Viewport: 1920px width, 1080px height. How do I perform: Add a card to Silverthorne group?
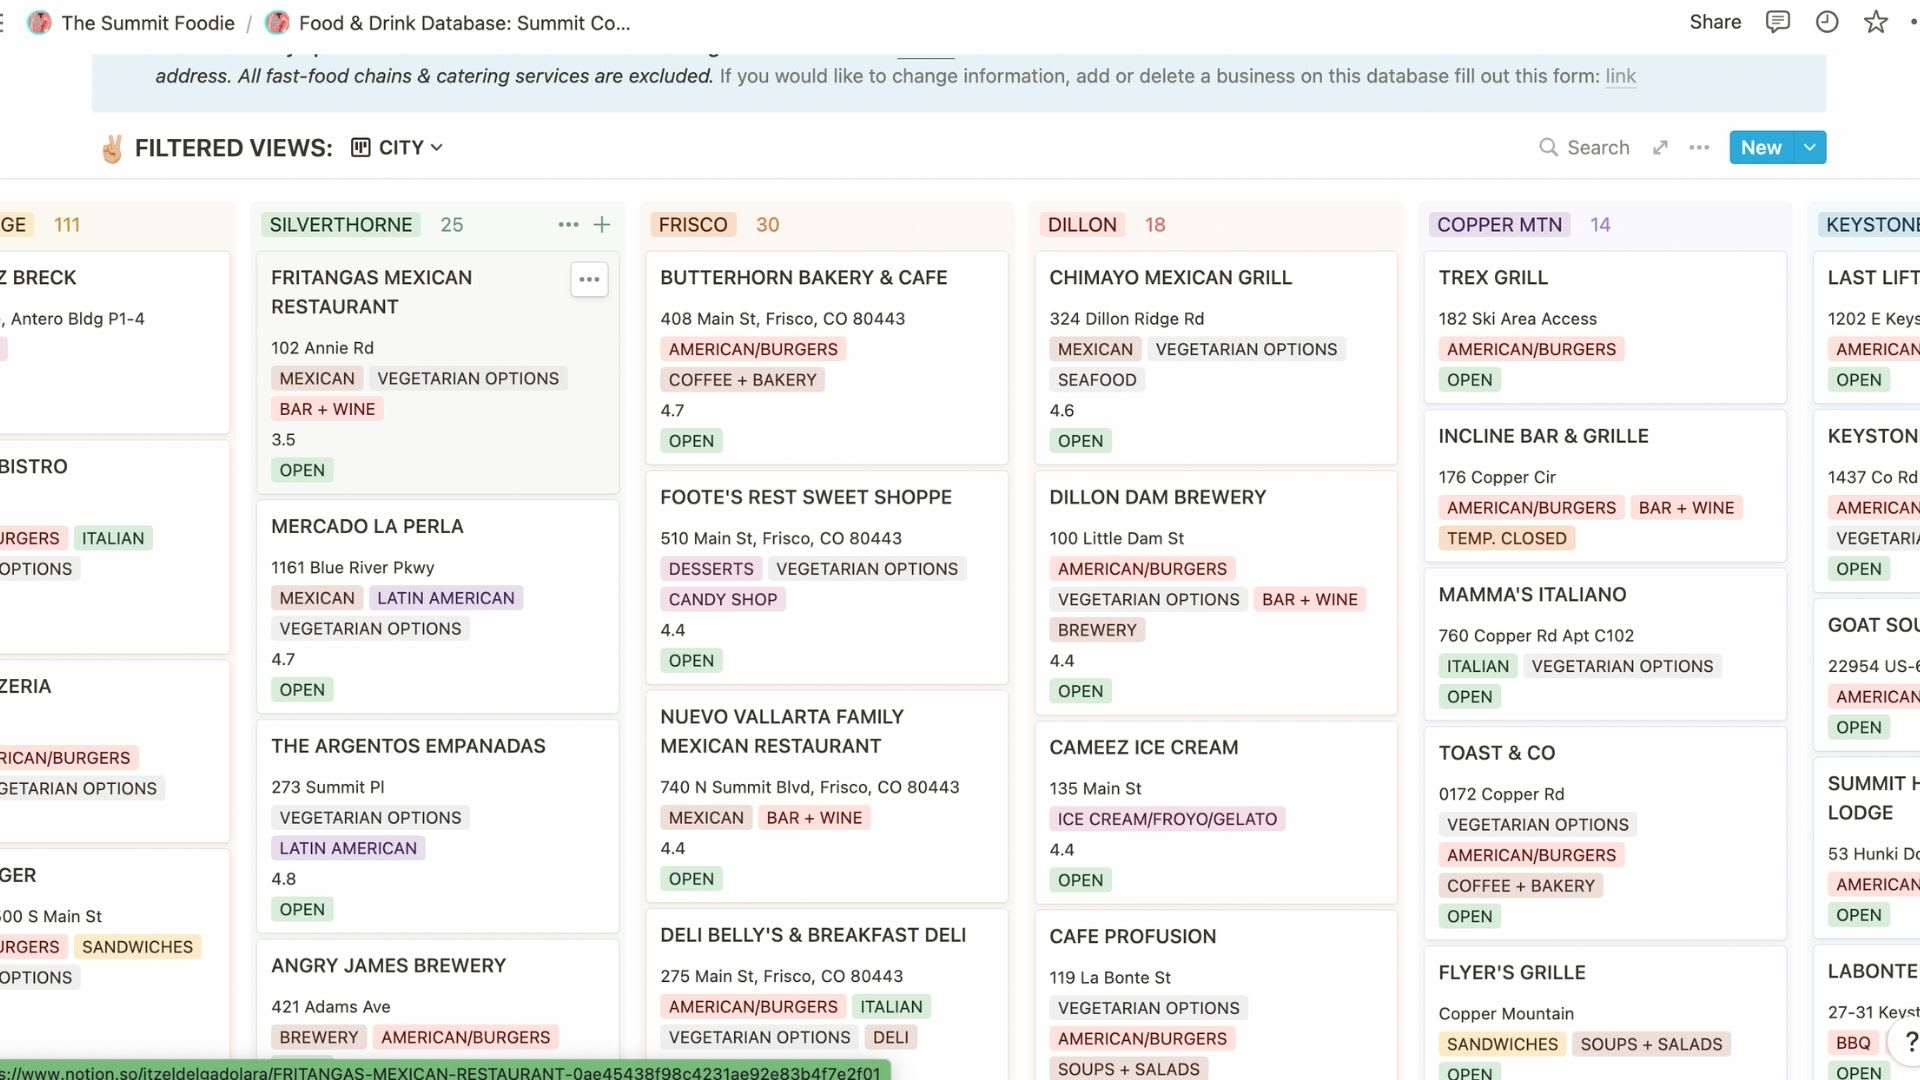[602, 225]
